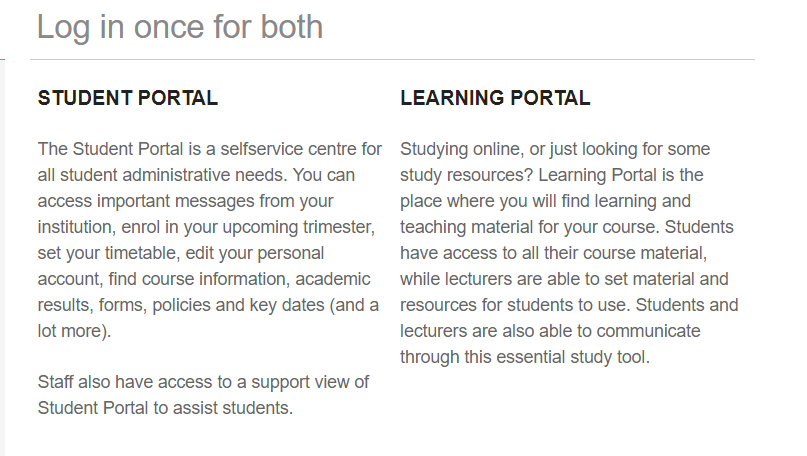Click the line 'lecturers are also able to communicate'
The image size is (807, 456).
pos(550,331)
